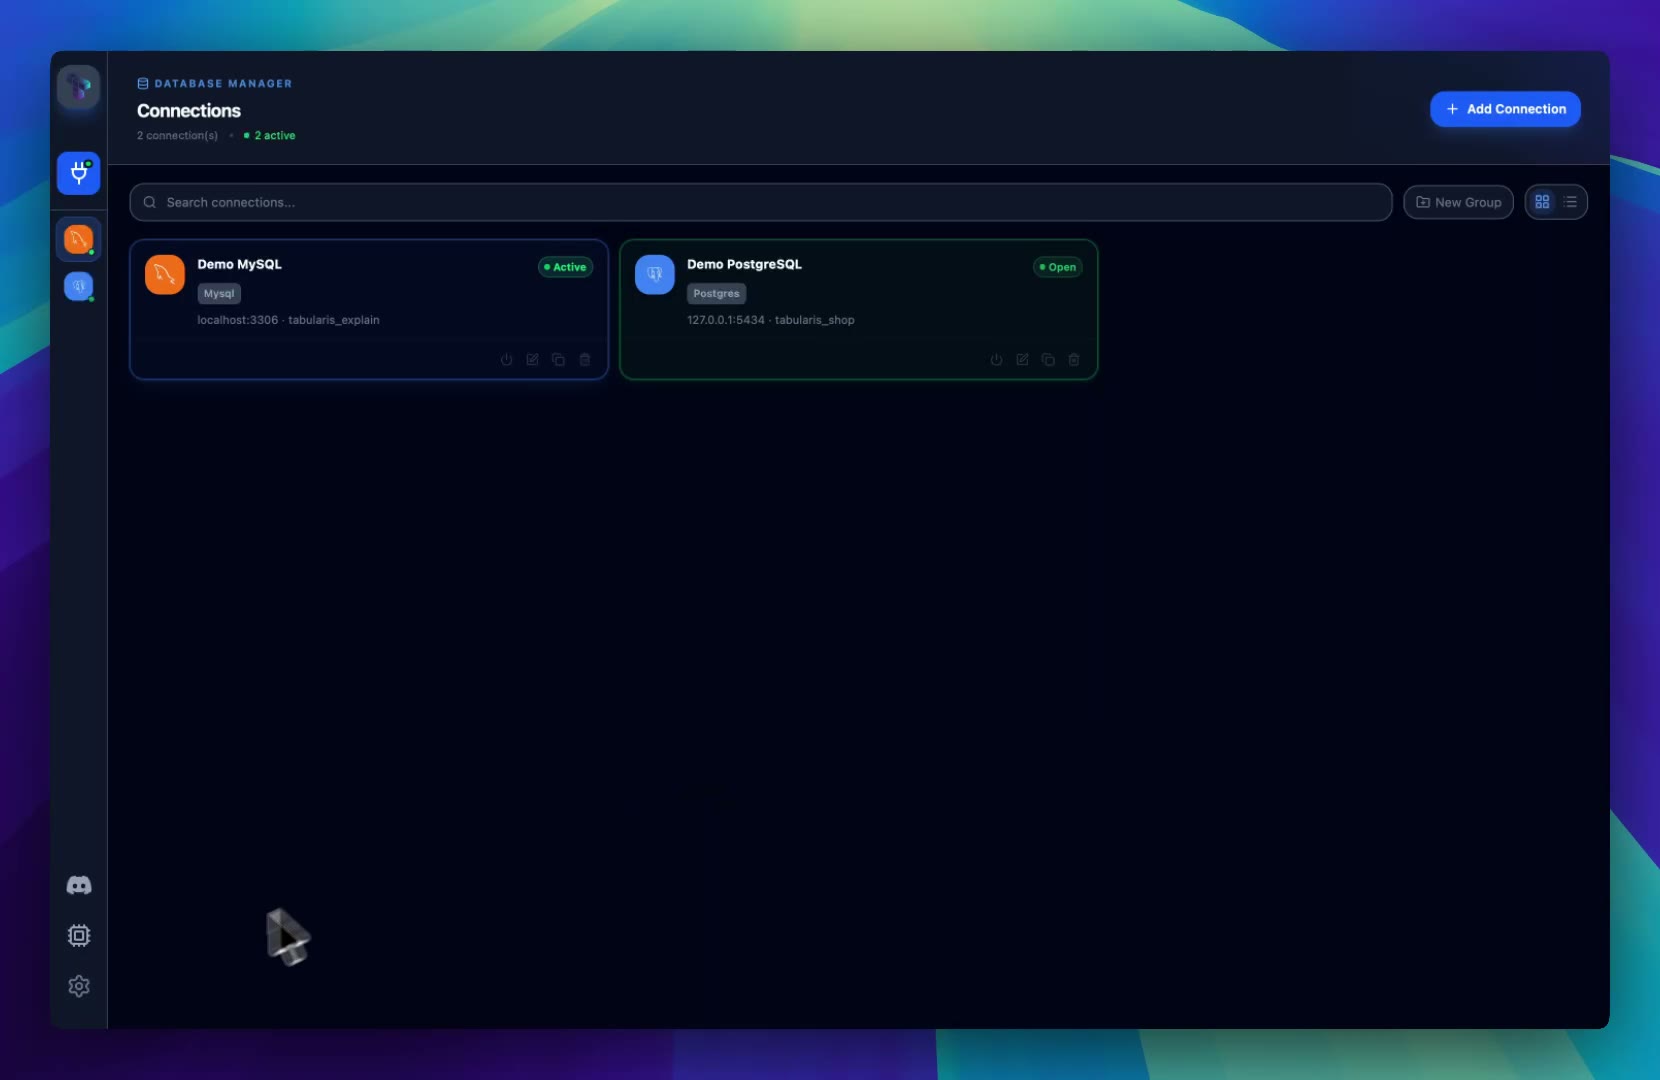1660x1080 pixels.
Task: Delete the Demo MySQL connection
Action: (585, 360)
